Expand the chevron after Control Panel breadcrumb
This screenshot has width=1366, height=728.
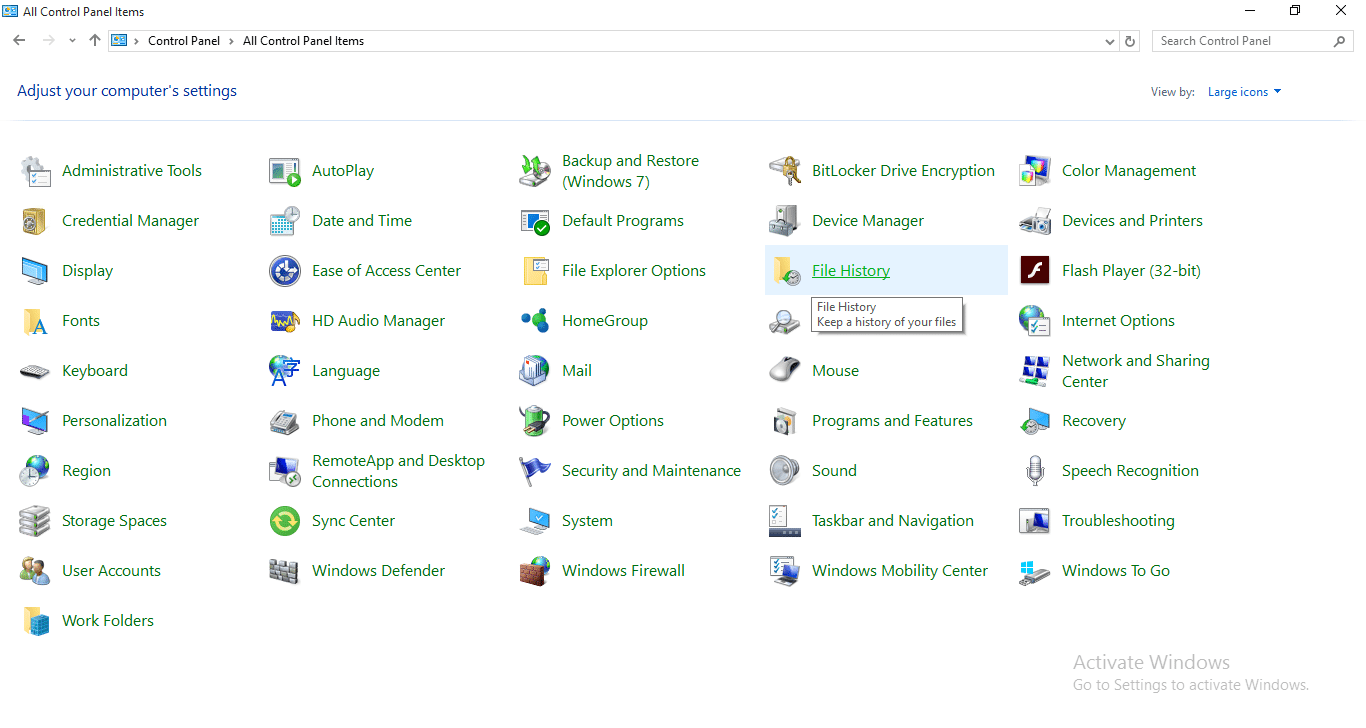point(231,41)
